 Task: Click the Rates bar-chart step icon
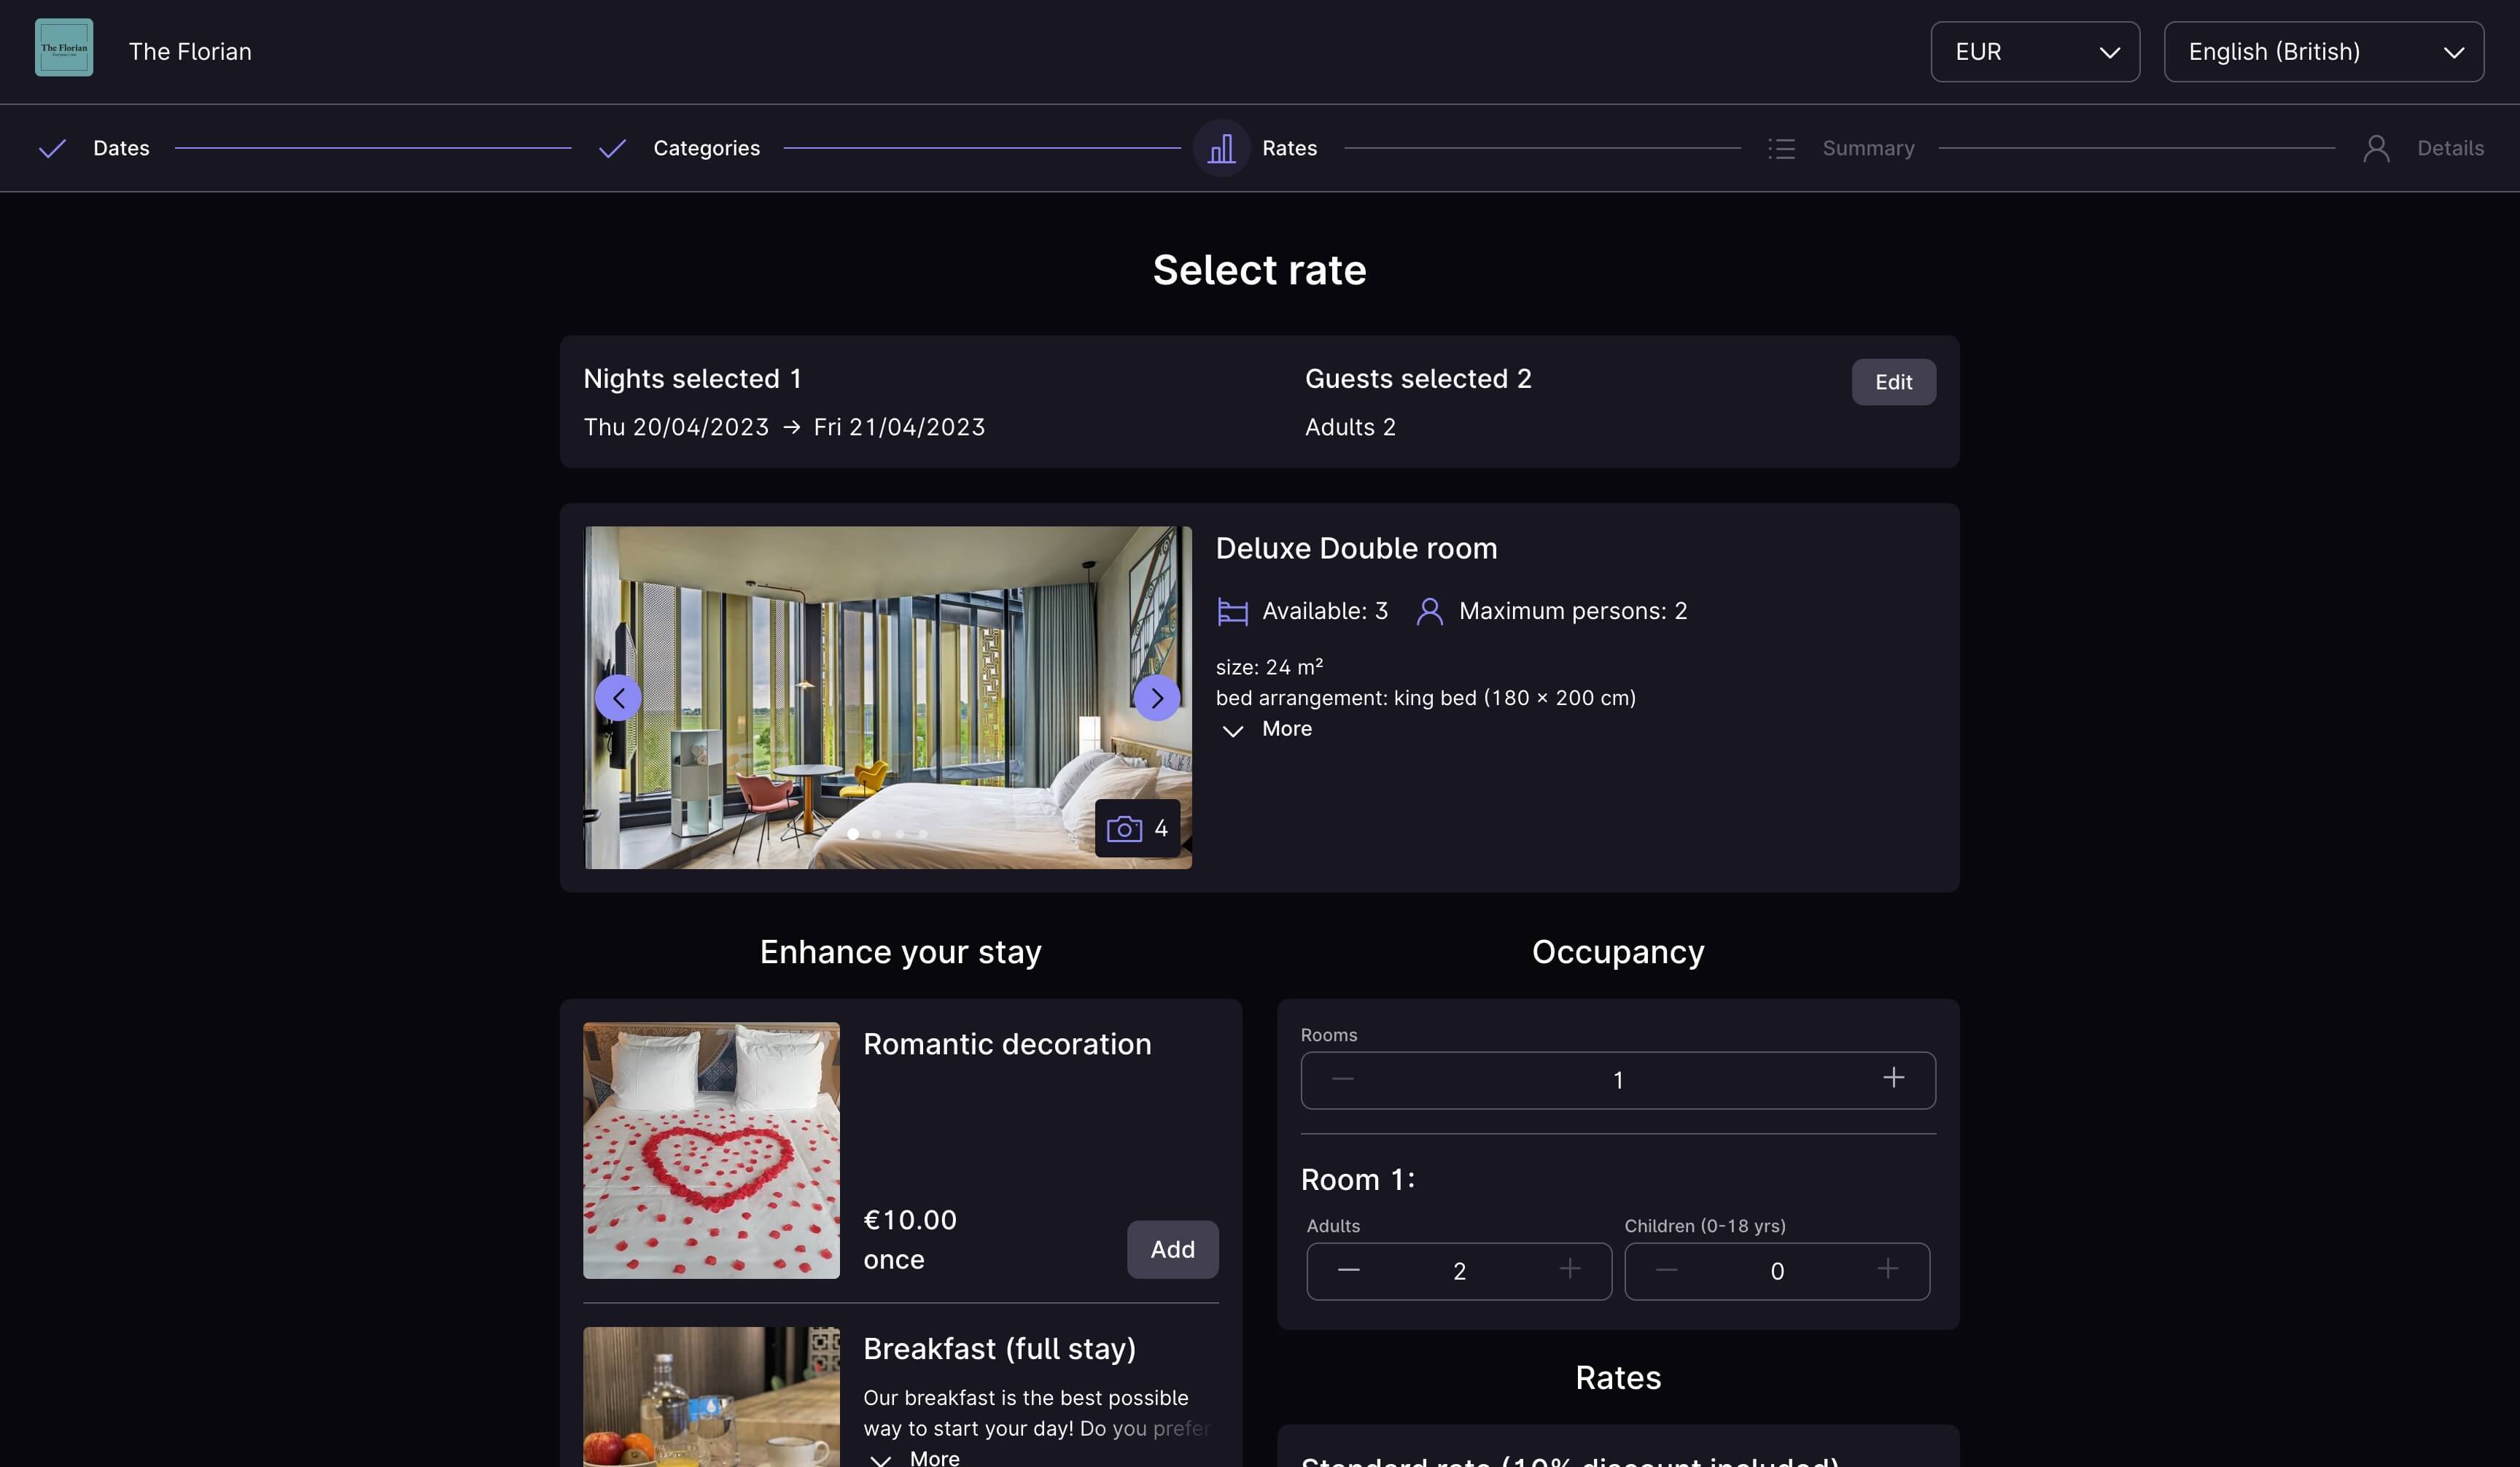point(1221,148)
